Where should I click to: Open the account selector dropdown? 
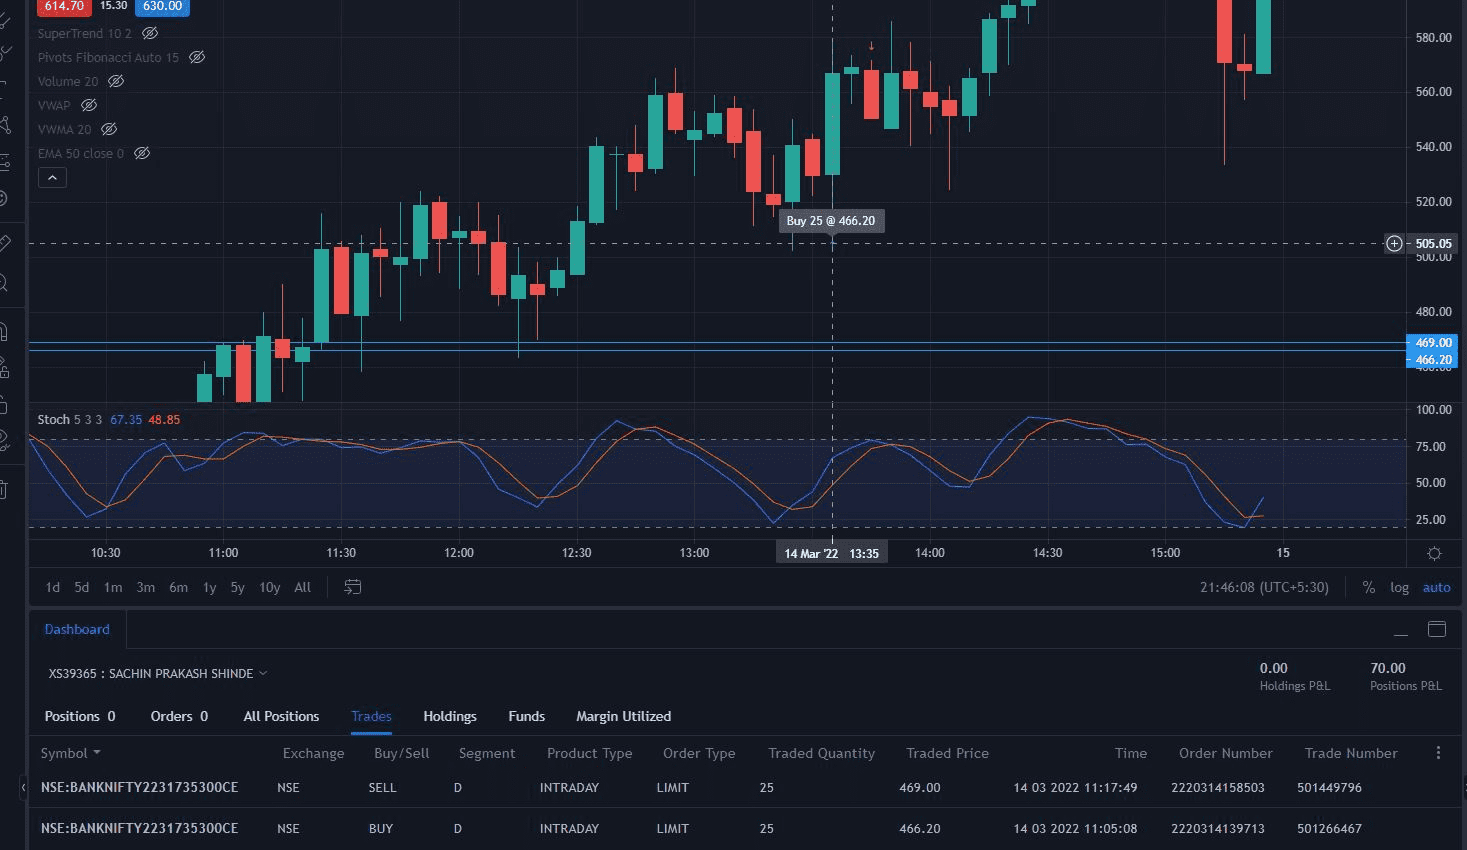click(158, 673)
